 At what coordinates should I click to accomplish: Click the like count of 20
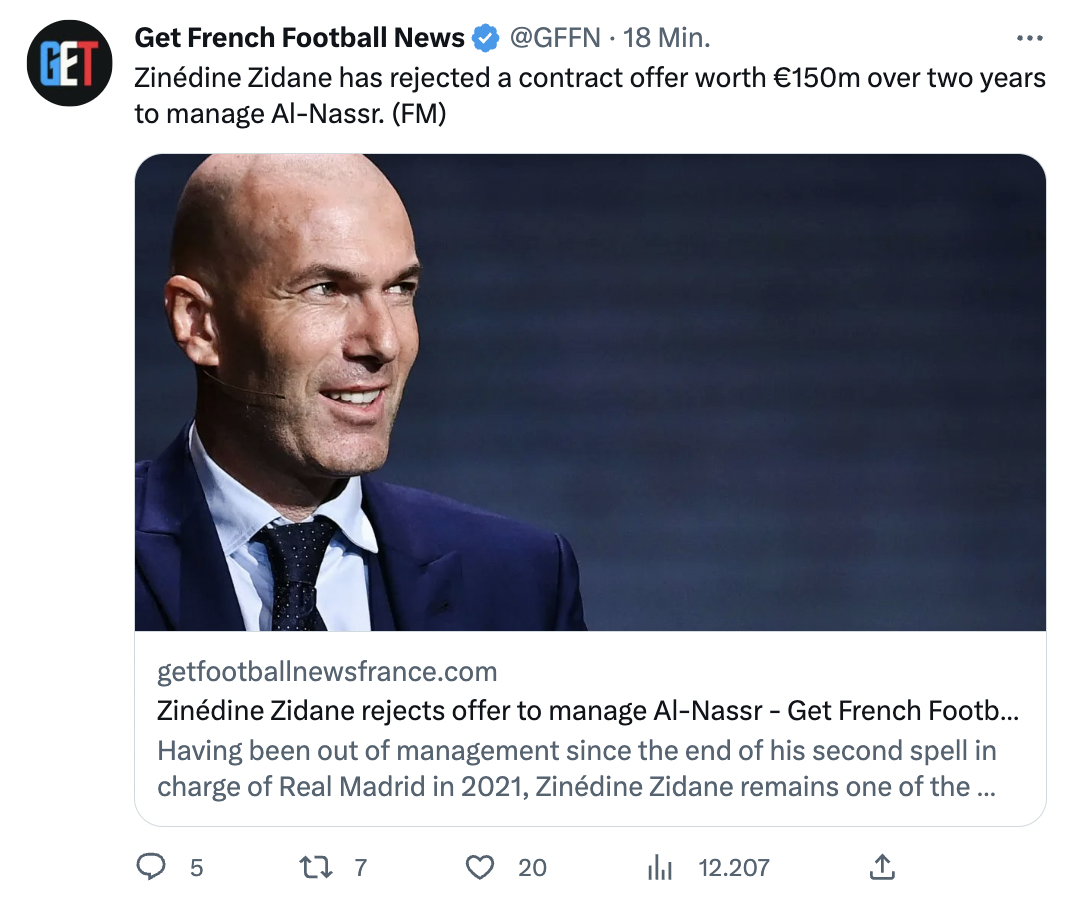tap(532, 867)
